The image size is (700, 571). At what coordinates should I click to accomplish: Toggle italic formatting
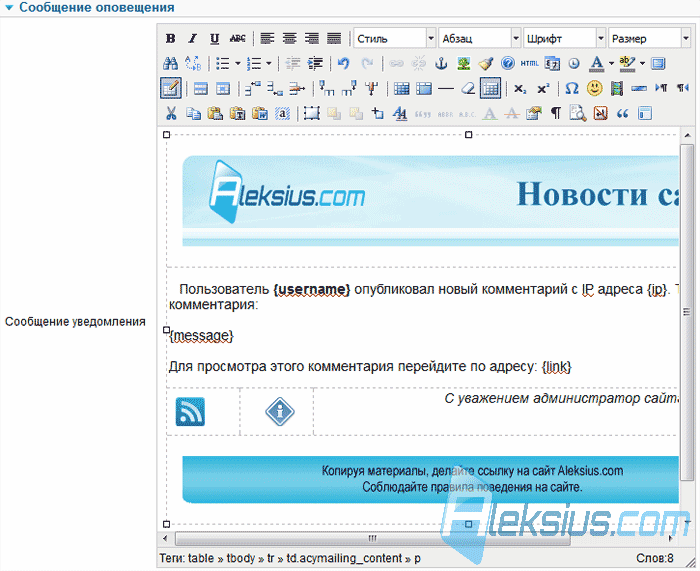[x=192, y=38]
